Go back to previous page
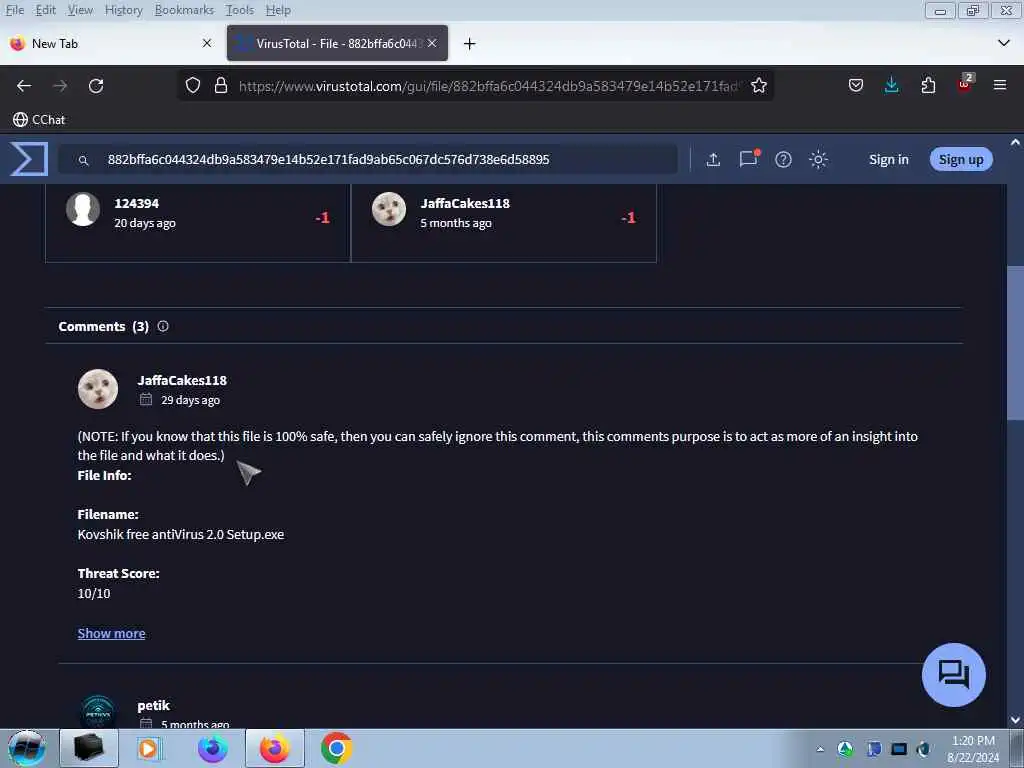1024x768 pixels. tap(24, 86)
